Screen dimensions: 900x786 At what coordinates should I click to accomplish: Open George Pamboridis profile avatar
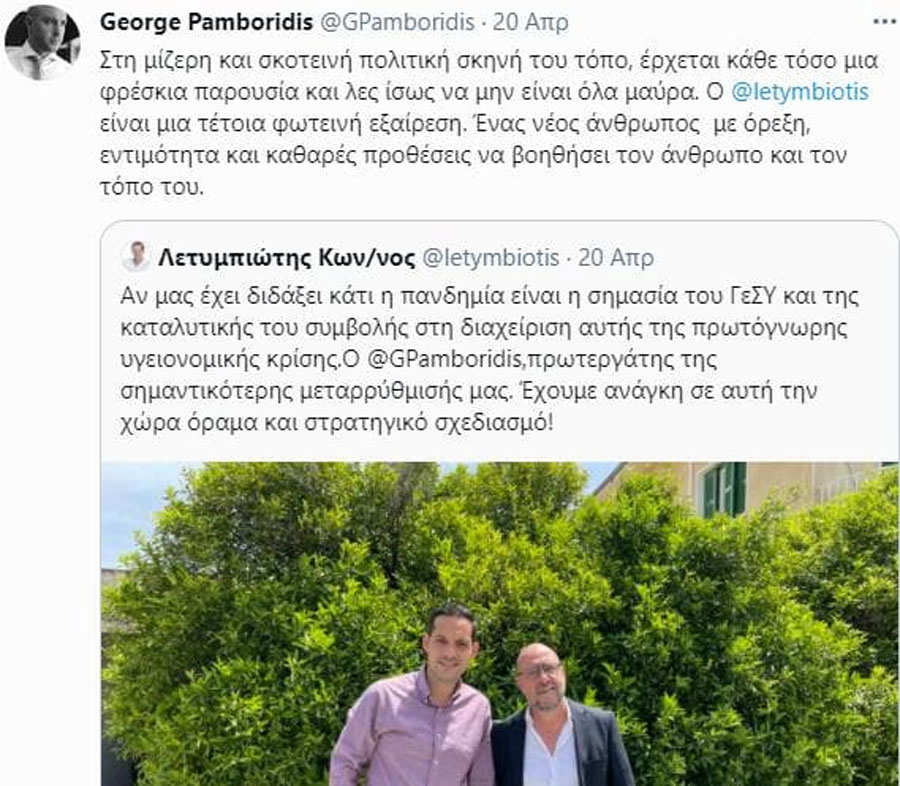42,42
